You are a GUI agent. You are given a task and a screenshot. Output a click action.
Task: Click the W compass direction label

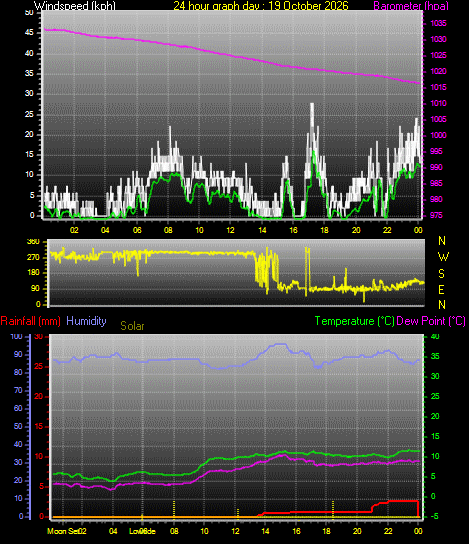[443, 257]
